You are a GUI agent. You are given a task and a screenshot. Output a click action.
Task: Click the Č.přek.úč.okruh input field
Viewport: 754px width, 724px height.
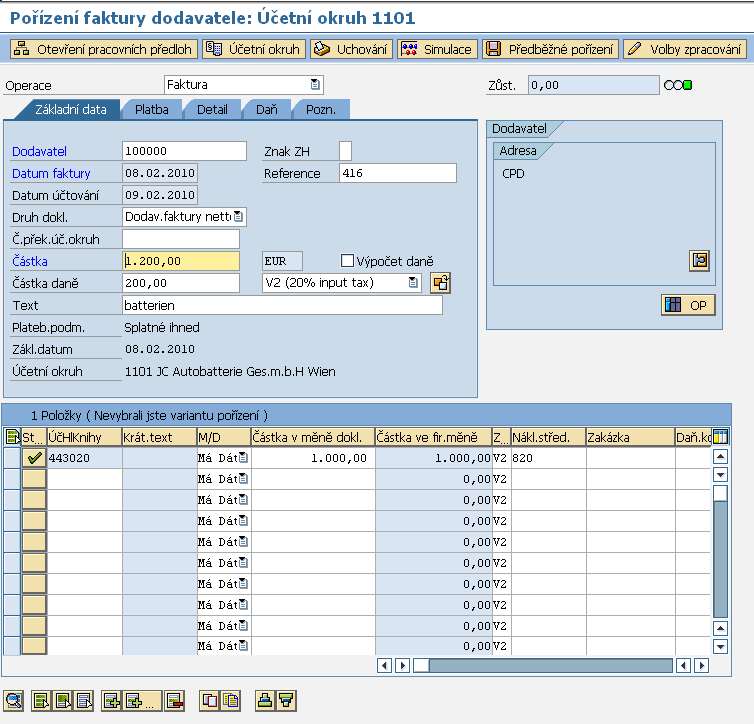coord(181,239)
